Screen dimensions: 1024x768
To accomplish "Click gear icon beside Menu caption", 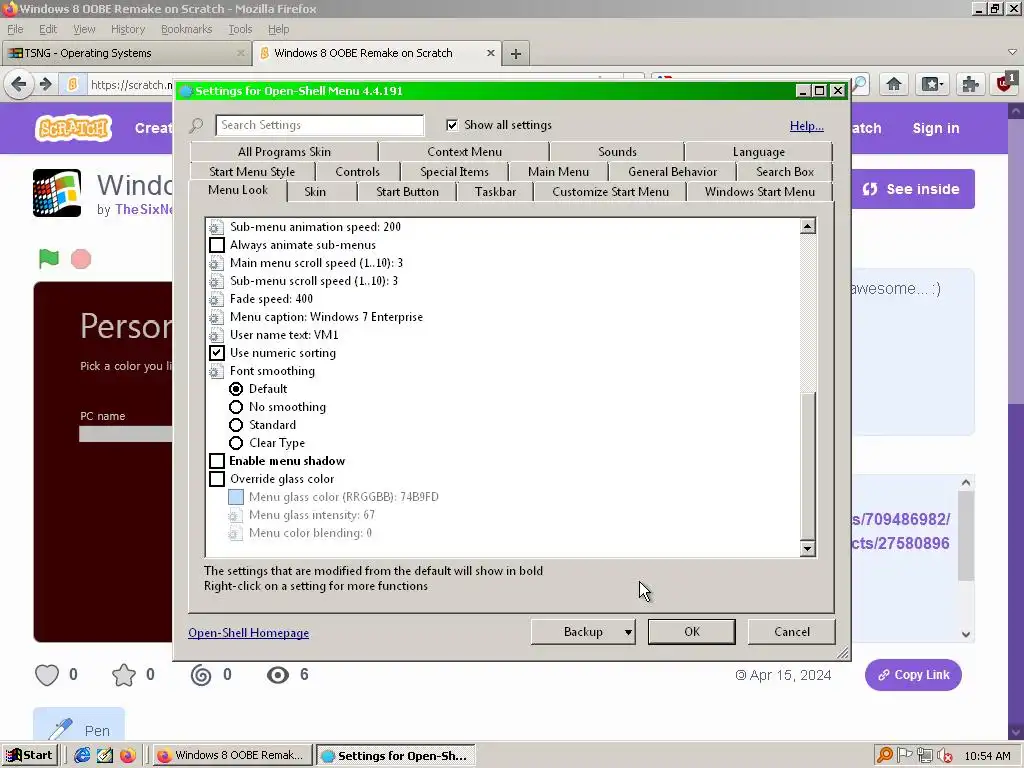I will tap(216, 318).
